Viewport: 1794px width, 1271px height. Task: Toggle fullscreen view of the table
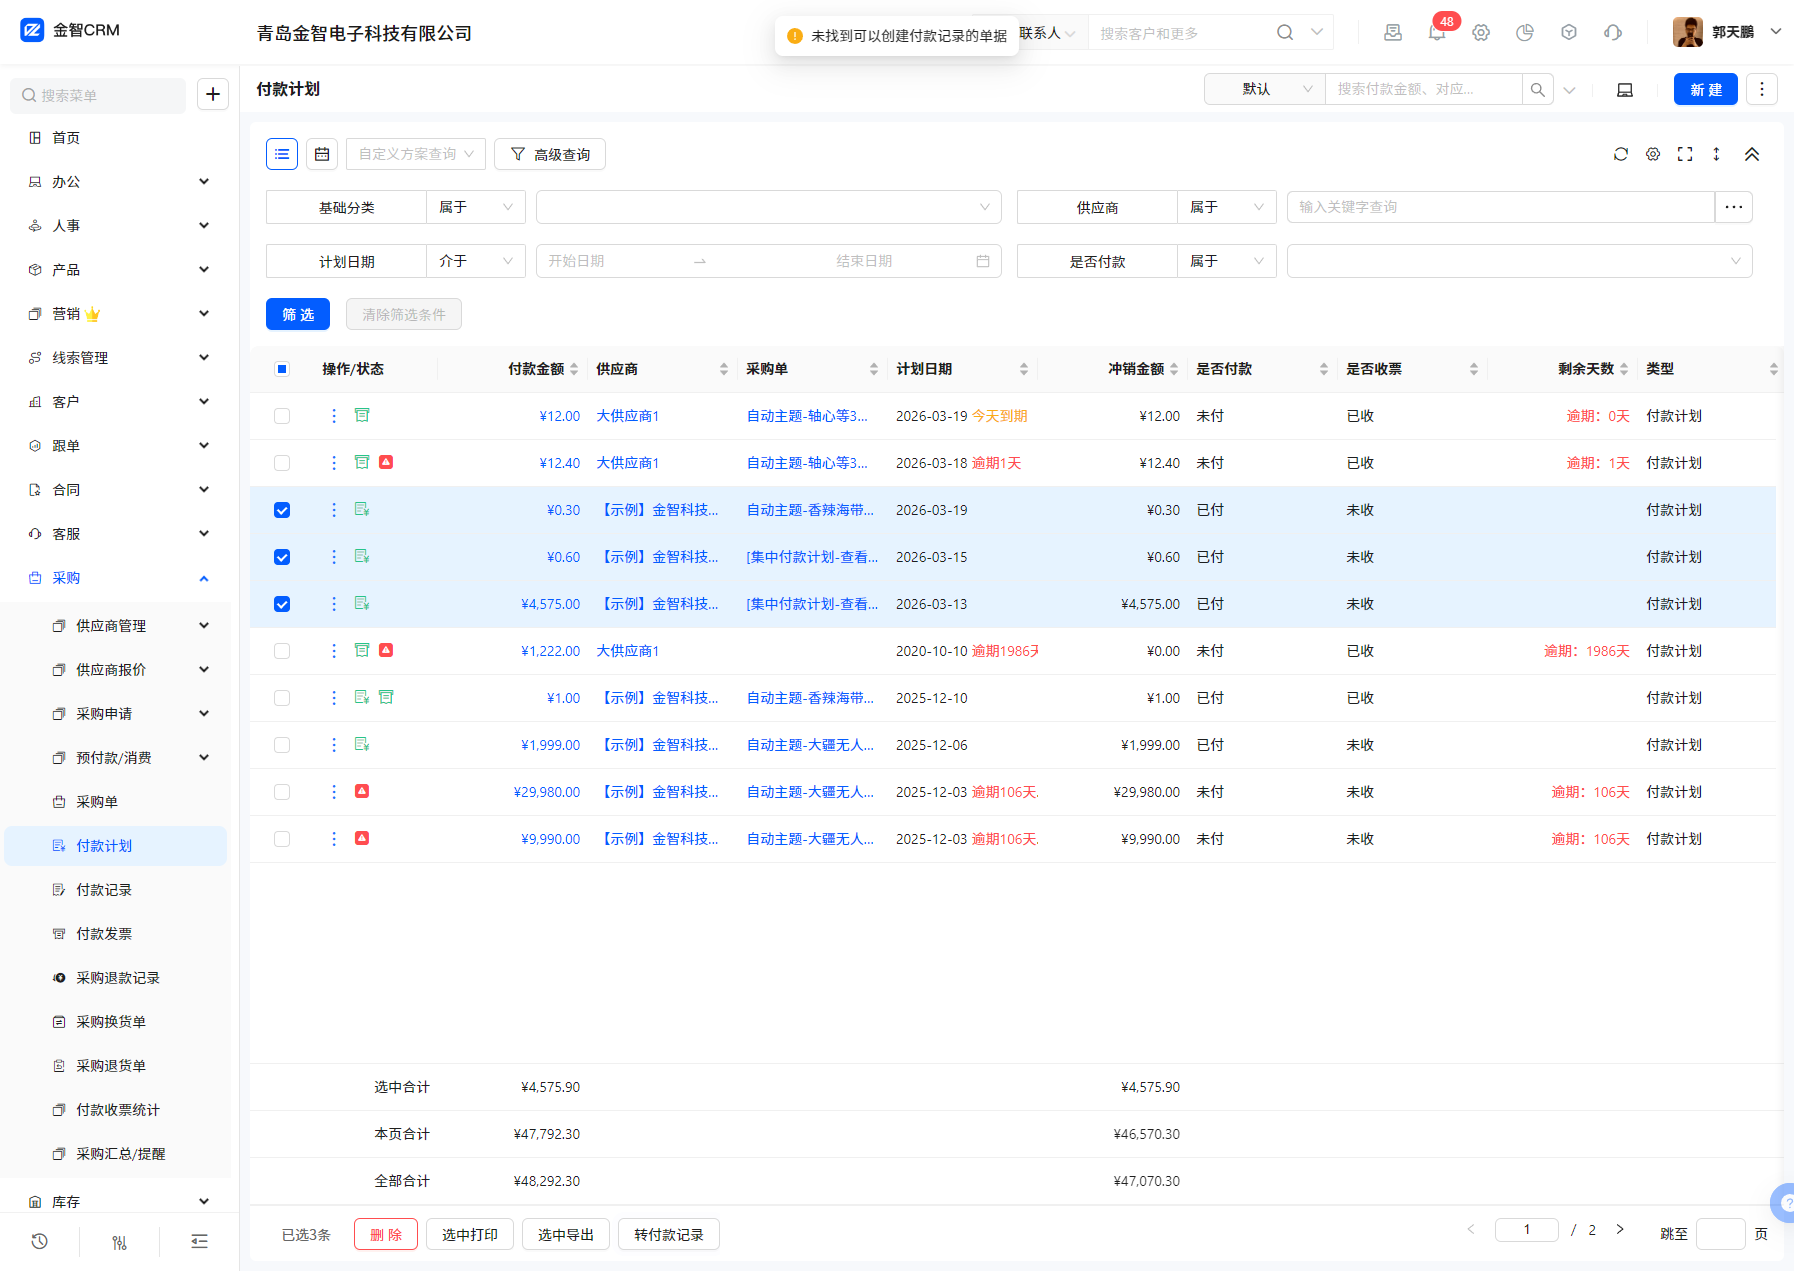(1685, 154)
